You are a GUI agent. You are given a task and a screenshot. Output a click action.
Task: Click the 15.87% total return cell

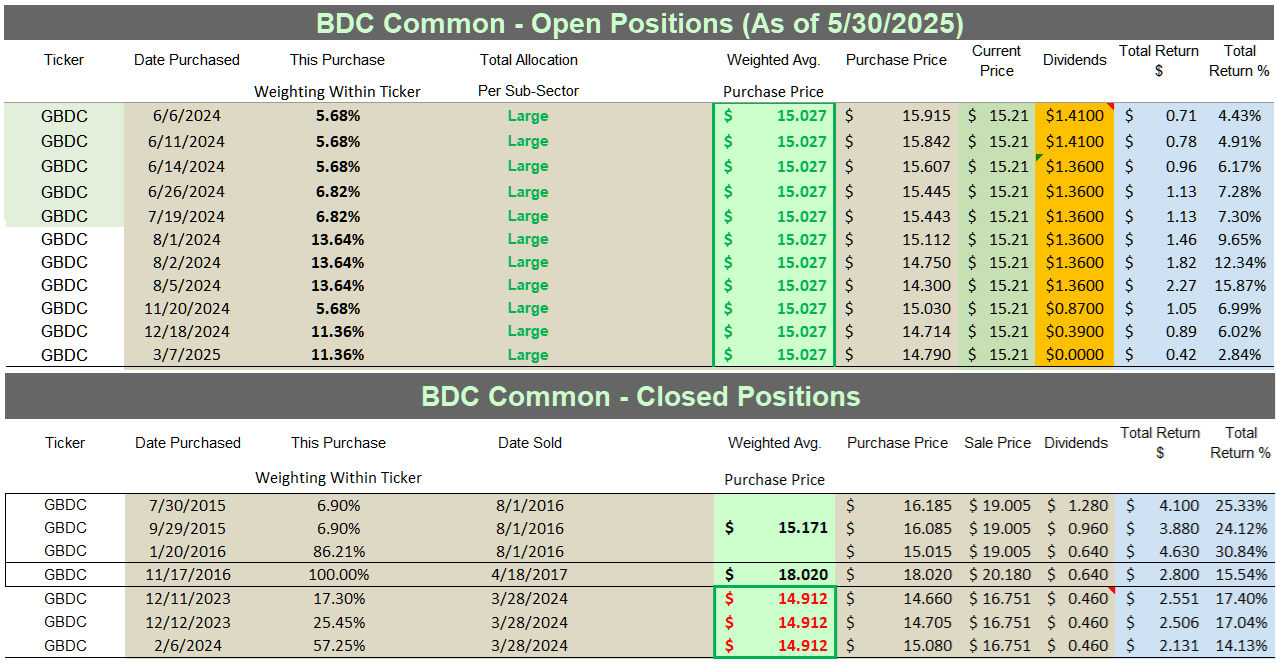point(1241,285)
